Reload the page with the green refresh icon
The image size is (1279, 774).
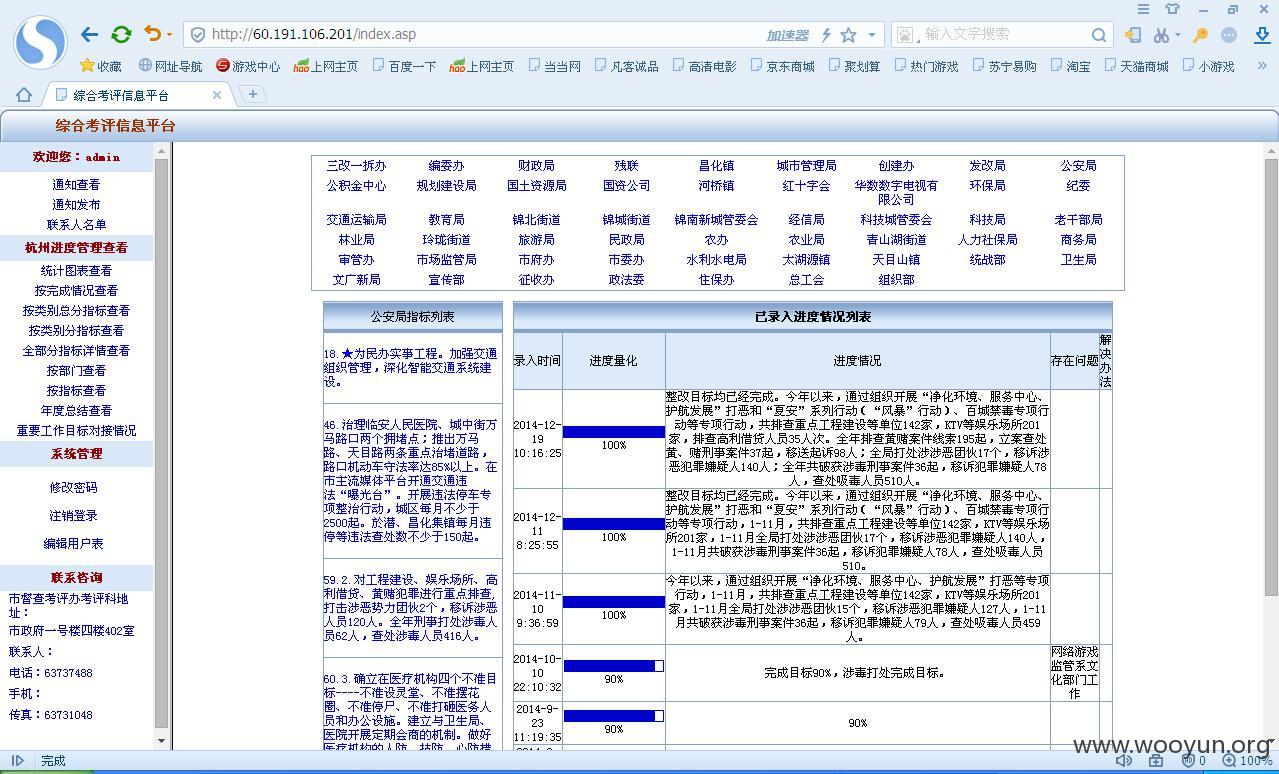coord(121,34)
